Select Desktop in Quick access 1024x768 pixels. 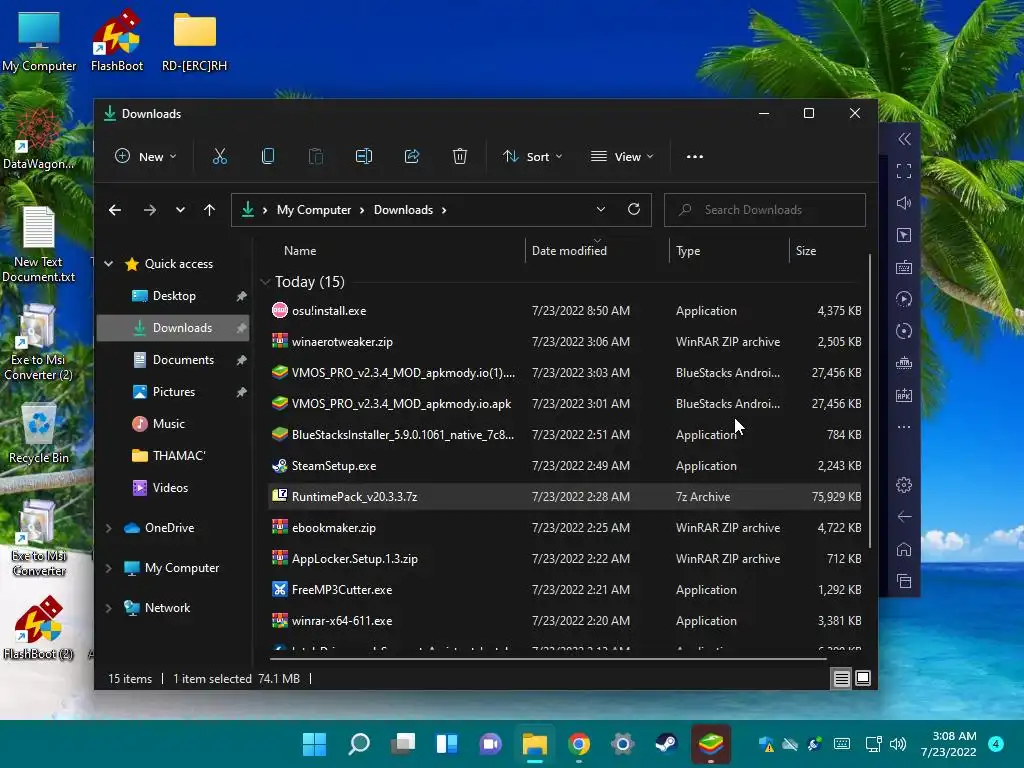pyautogui.click(x=173, y=296)
